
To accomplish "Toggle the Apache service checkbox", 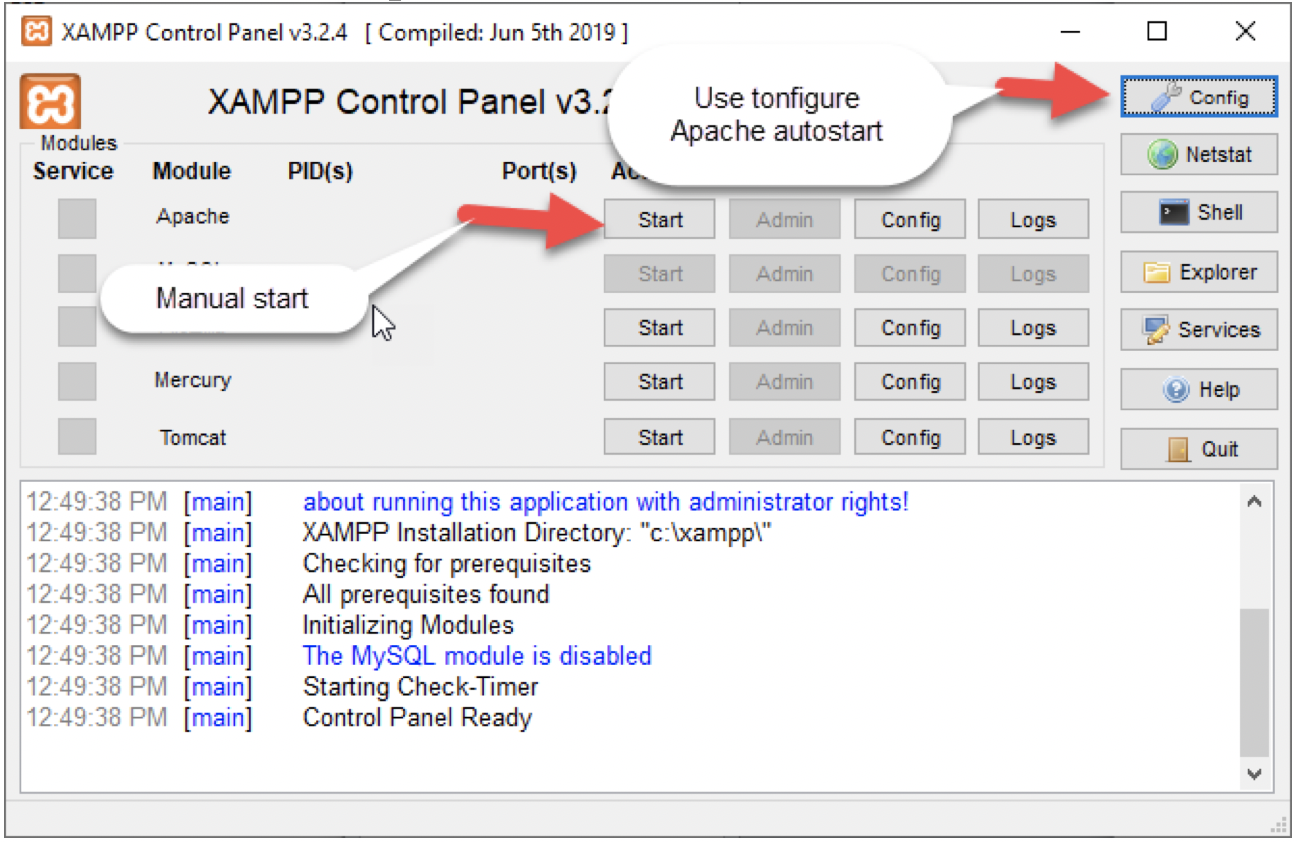I will pos(77,219).
